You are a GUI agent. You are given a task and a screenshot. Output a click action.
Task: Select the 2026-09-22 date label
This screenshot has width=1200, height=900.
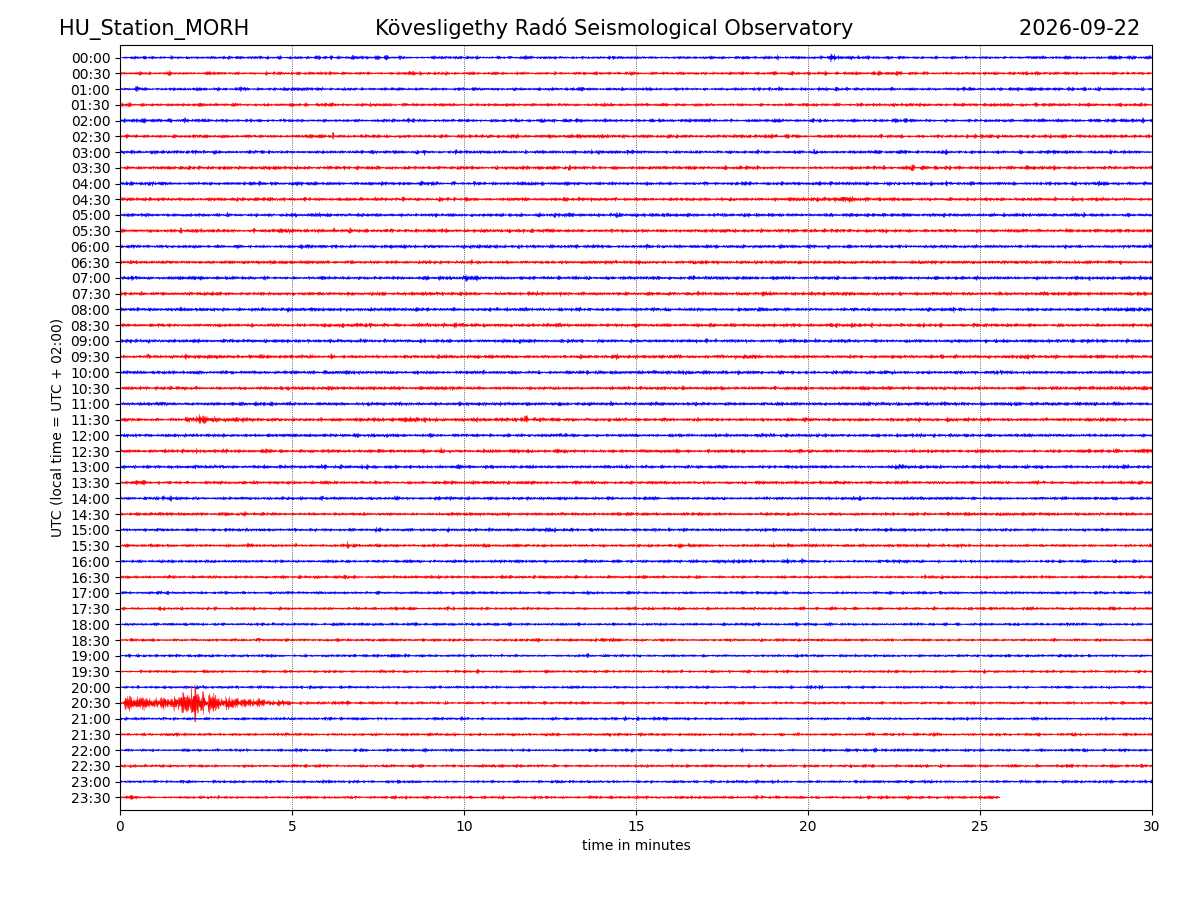tap(1079, 29)
